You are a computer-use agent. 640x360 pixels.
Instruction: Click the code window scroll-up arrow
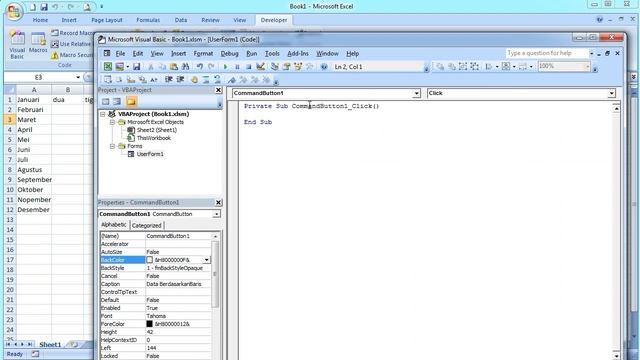pos(616,108)
